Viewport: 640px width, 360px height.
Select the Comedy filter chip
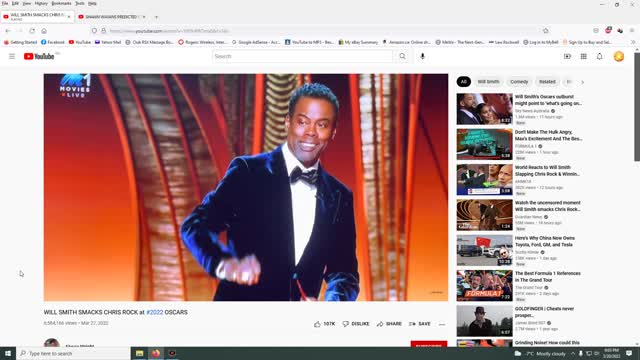point(519,82)
